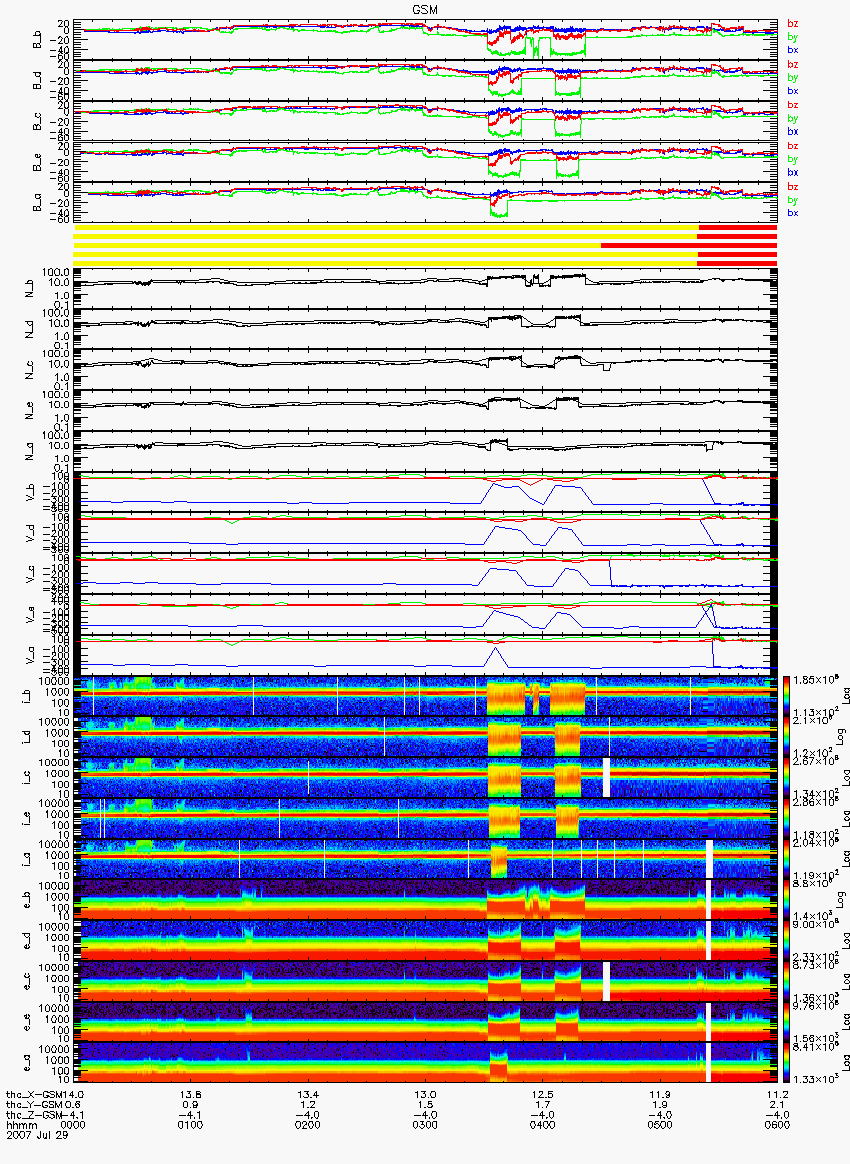Click the thc_Y-GSM position row label
The width and height of the screenshot is (850, 1164).
(x=33, y=1105)
